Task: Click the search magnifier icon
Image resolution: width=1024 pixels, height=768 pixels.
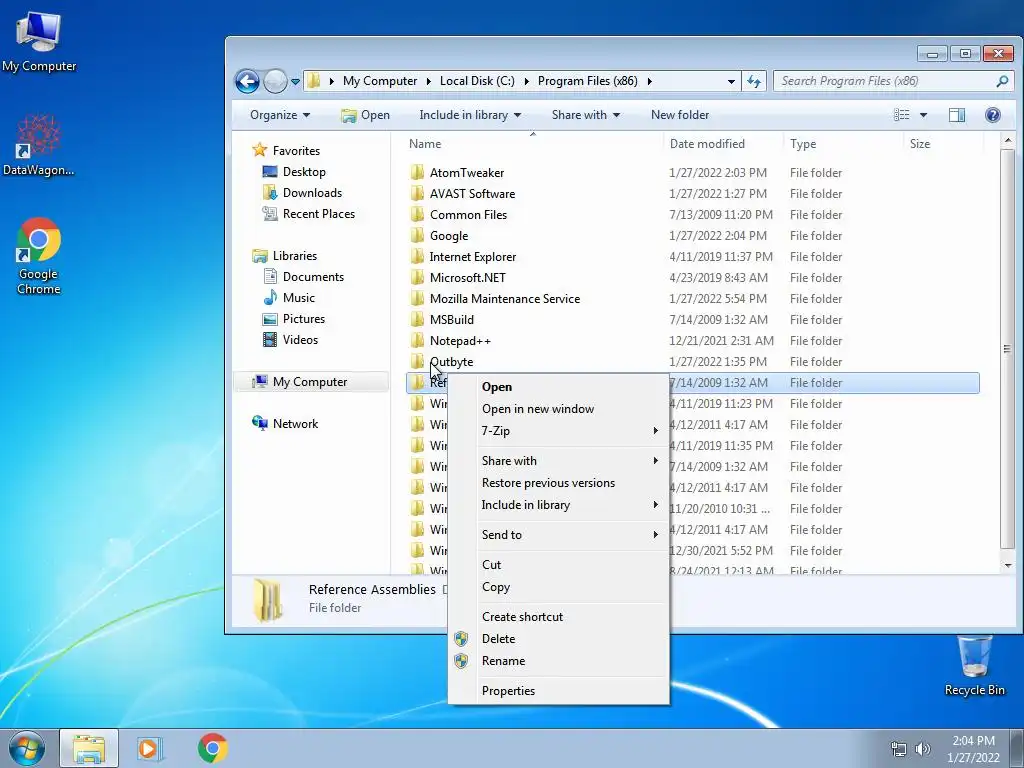Action: coord(1002,81)
